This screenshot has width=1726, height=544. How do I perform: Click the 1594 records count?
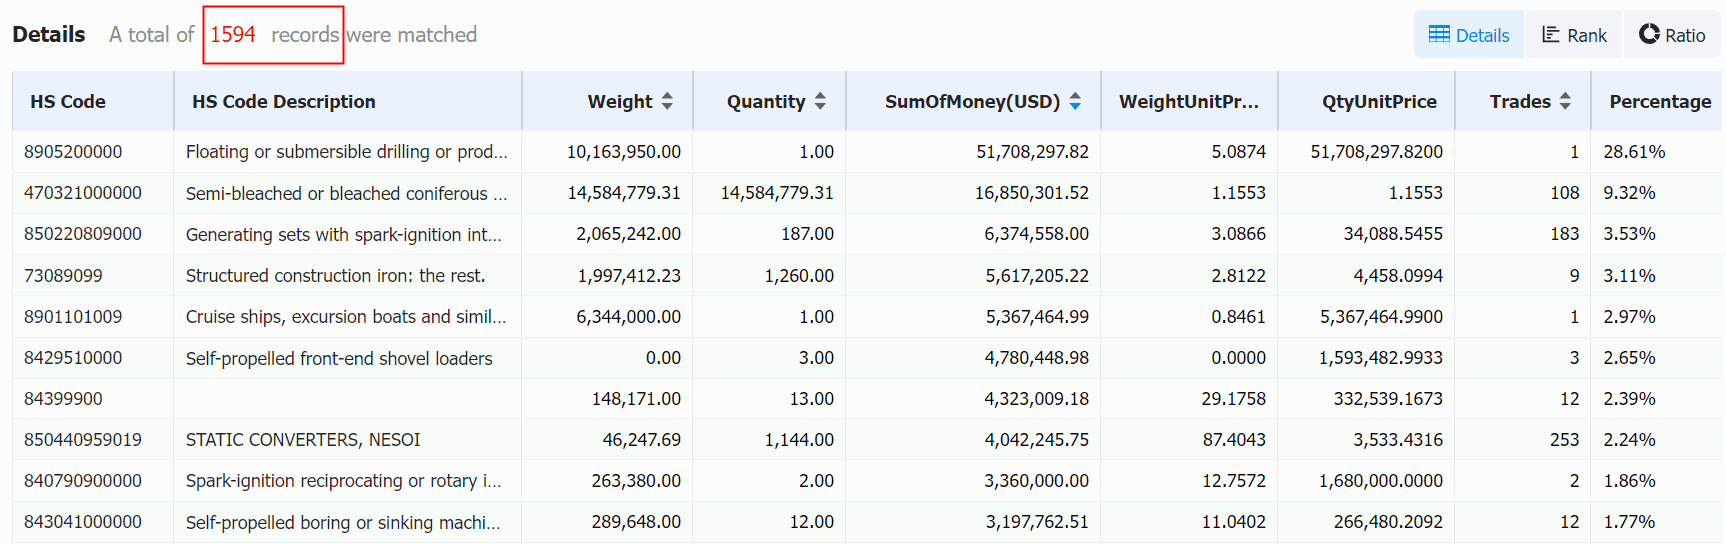click(233, 35)
